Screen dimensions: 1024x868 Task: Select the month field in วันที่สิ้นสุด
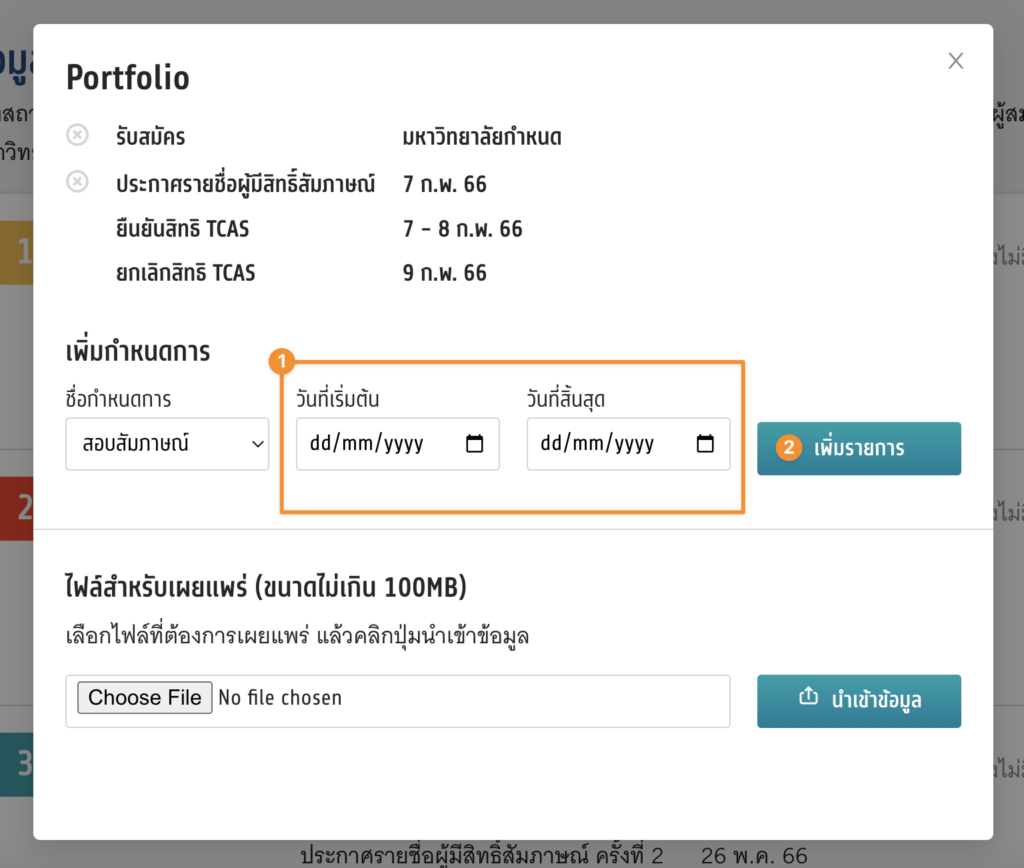[586, 444]
